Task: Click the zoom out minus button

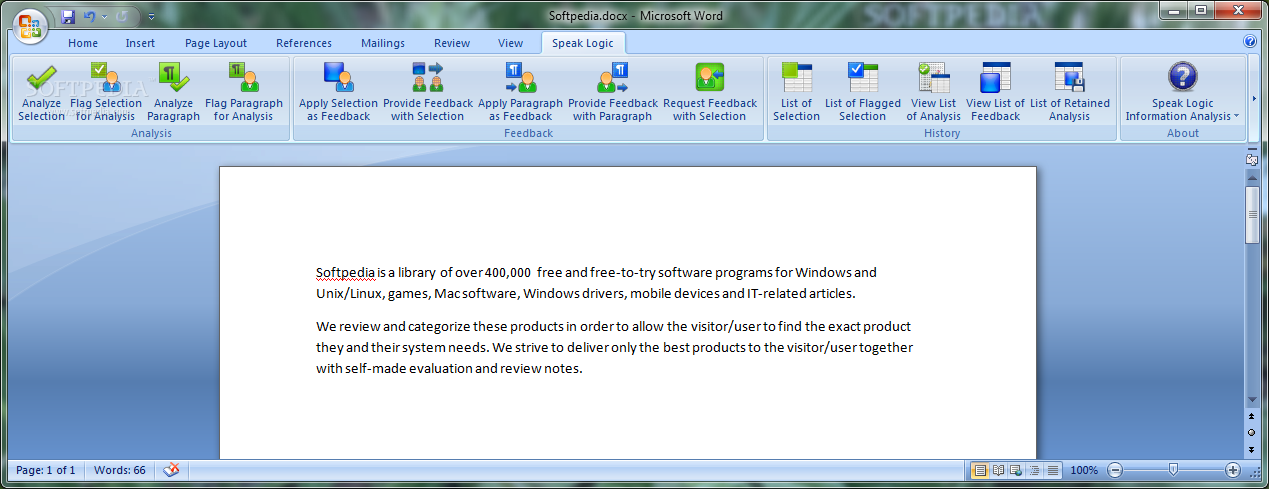Action: (x=1115, y=470)
